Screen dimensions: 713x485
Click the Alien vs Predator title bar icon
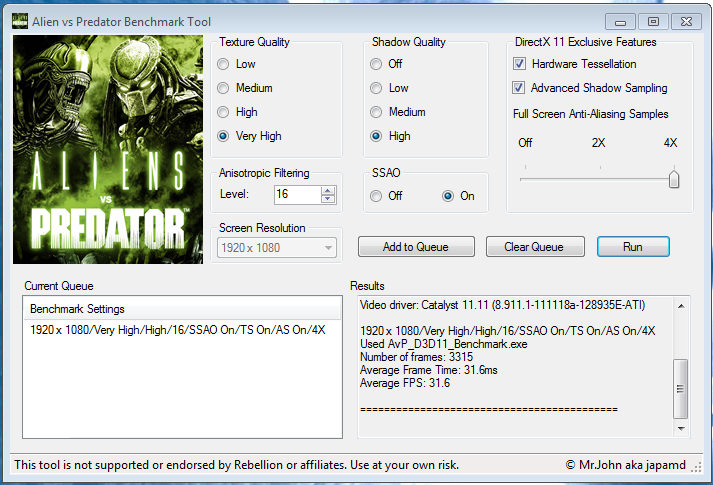pos(20,21)
